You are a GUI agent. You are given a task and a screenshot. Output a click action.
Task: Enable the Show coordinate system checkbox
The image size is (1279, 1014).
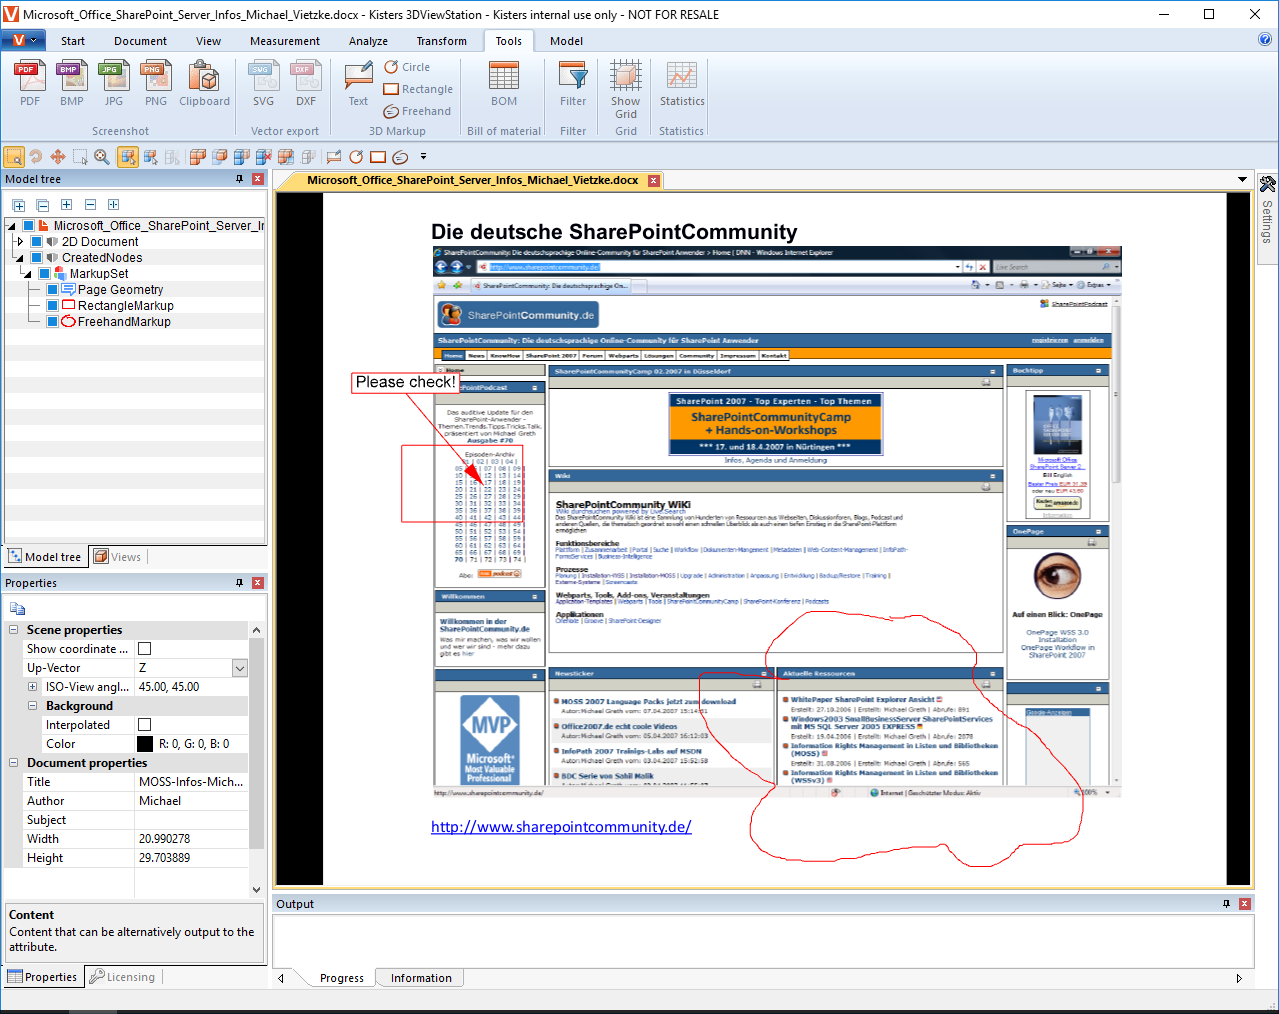(144, 649)
